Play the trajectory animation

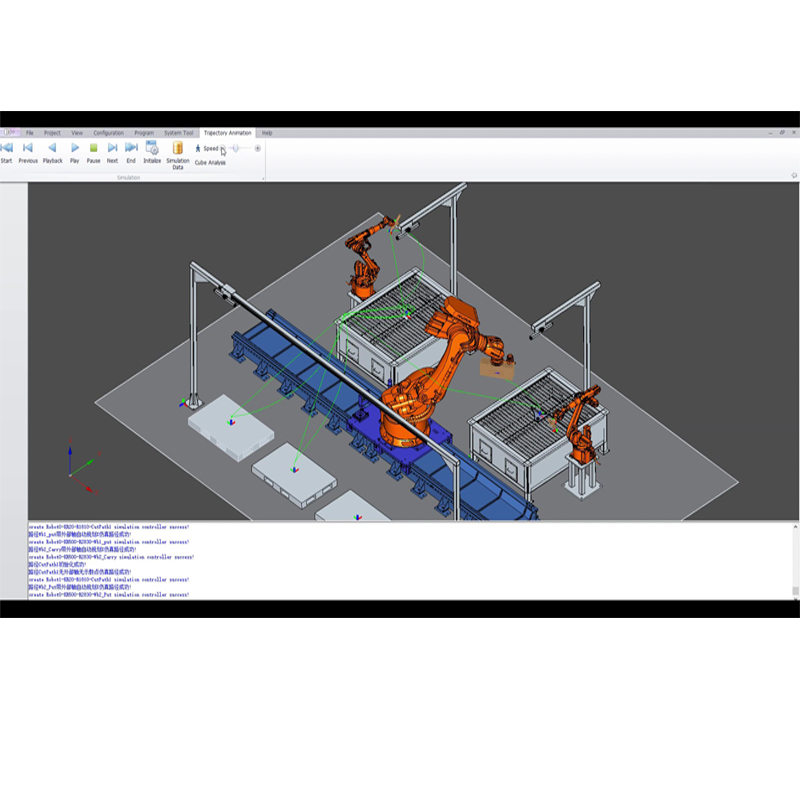75,153
